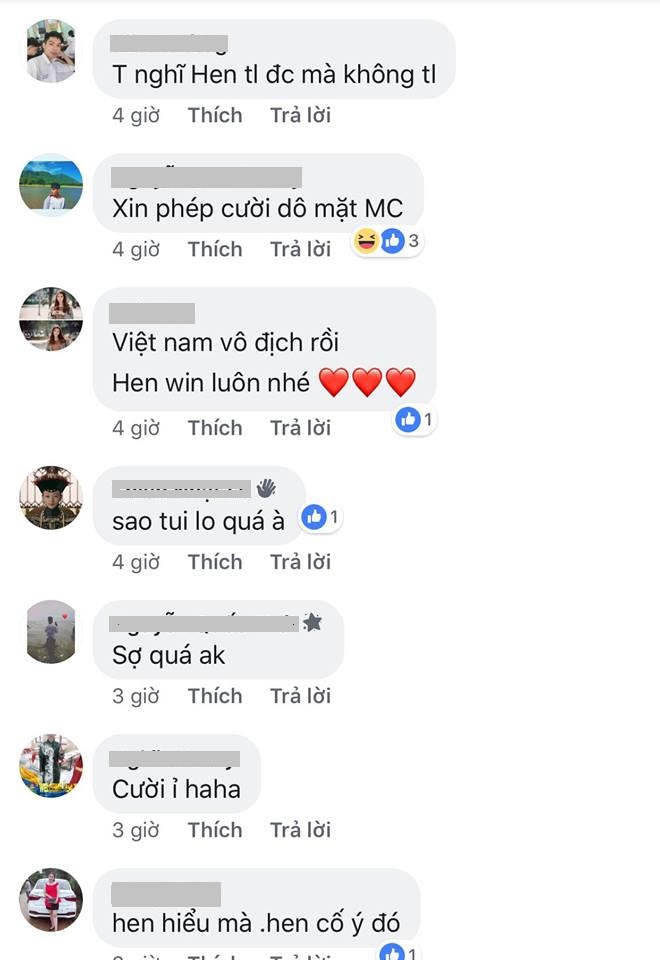The height and width of the screenshot is (960, 660).
Task: Reply to 'Xin phép cười dô mặt MC' comment
Action: 301,249
